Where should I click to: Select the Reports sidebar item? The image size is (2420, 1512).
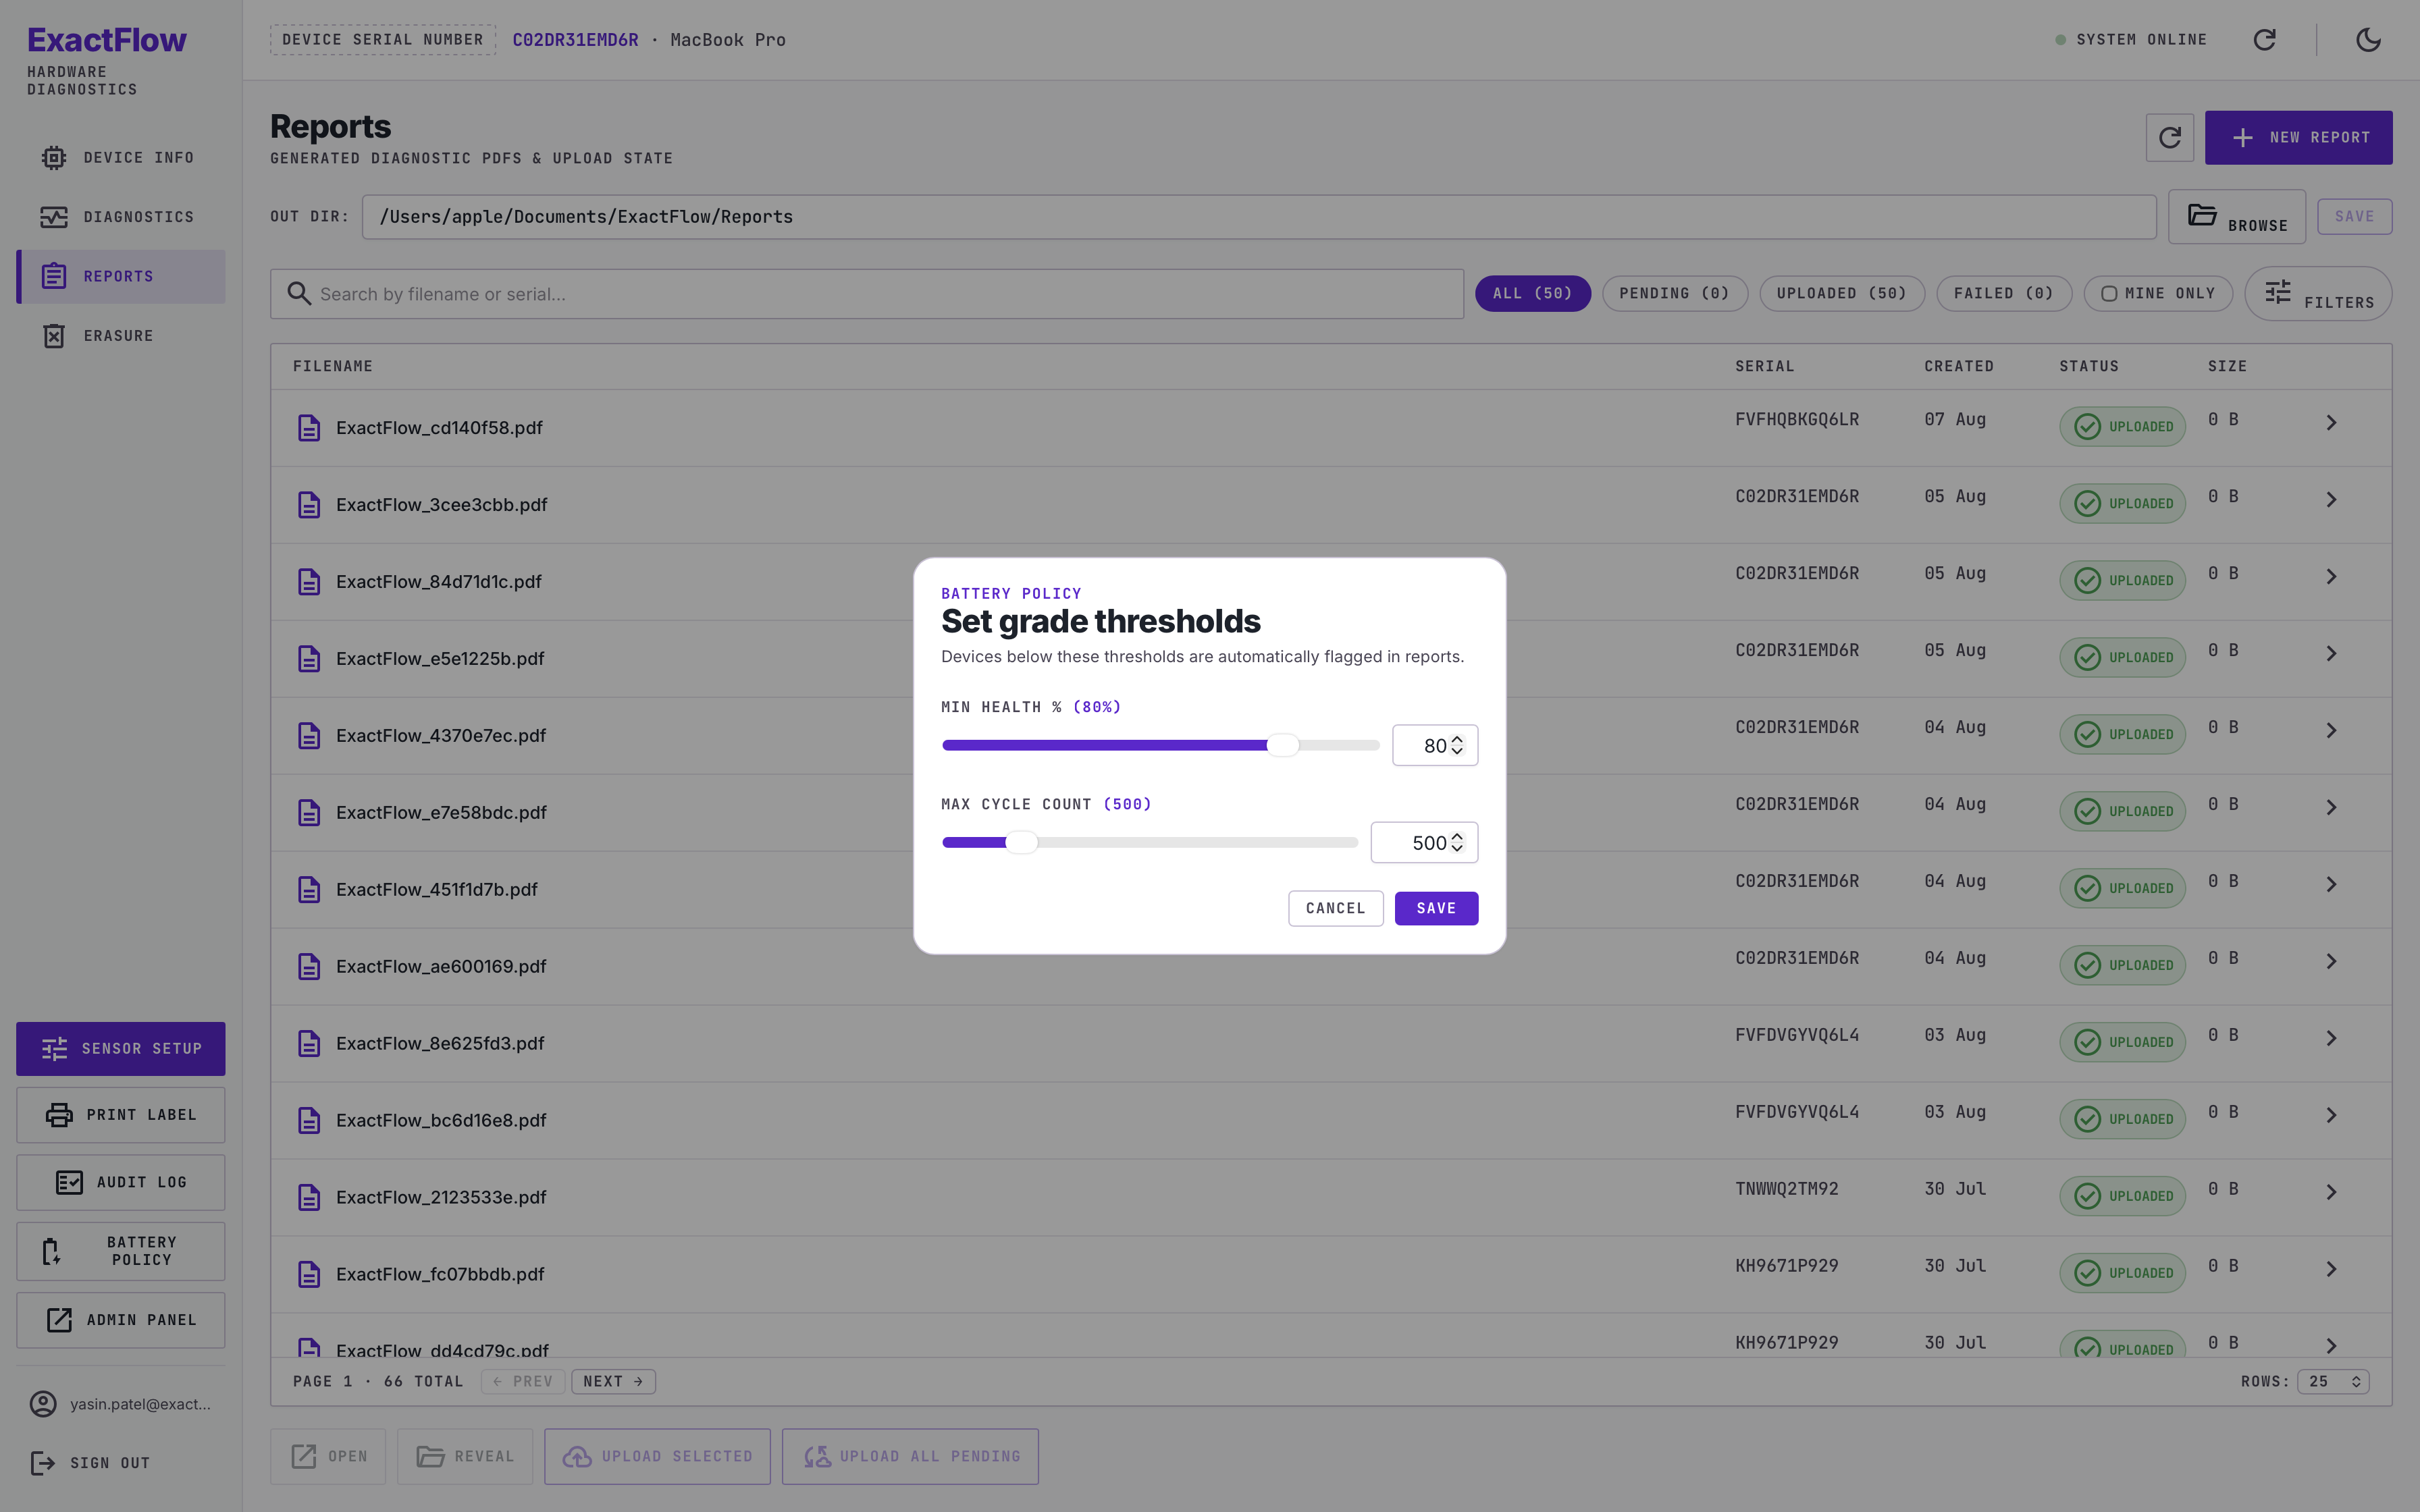tap(120, 276)
